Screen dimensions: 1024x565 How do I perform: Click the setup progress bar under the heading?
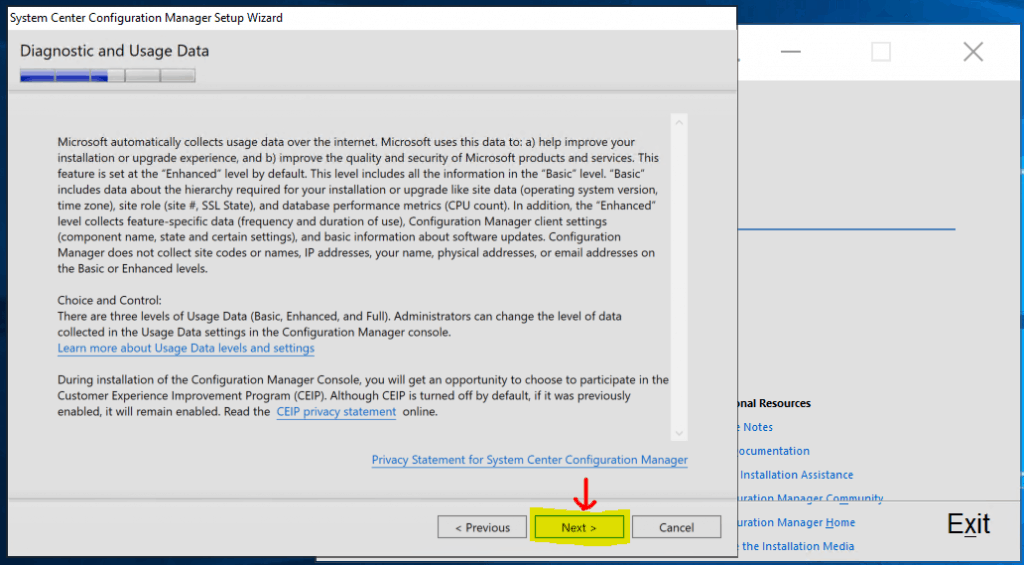(x=108, y=76)
